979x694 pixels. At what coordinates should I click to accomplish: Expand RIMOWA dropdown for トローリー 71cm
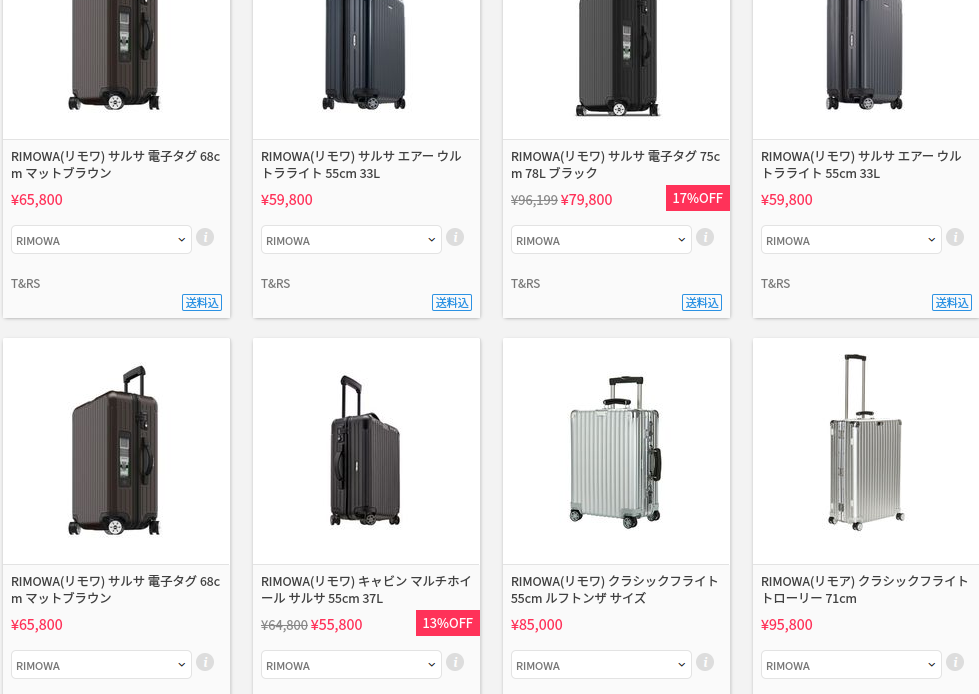coord(851,665)
